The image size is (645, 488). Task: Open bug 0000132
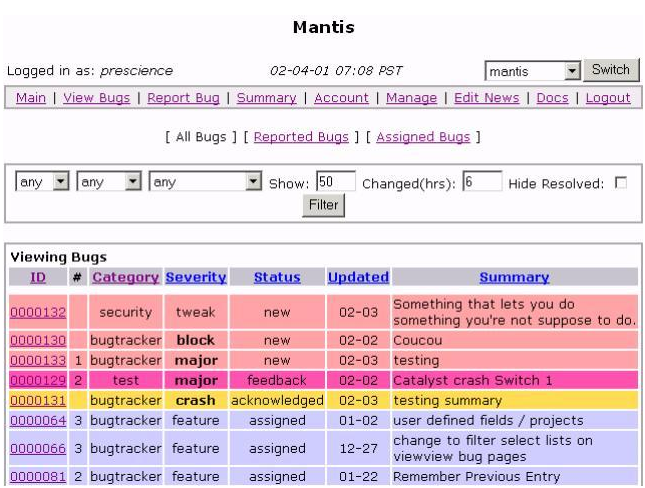click(38, 312)
